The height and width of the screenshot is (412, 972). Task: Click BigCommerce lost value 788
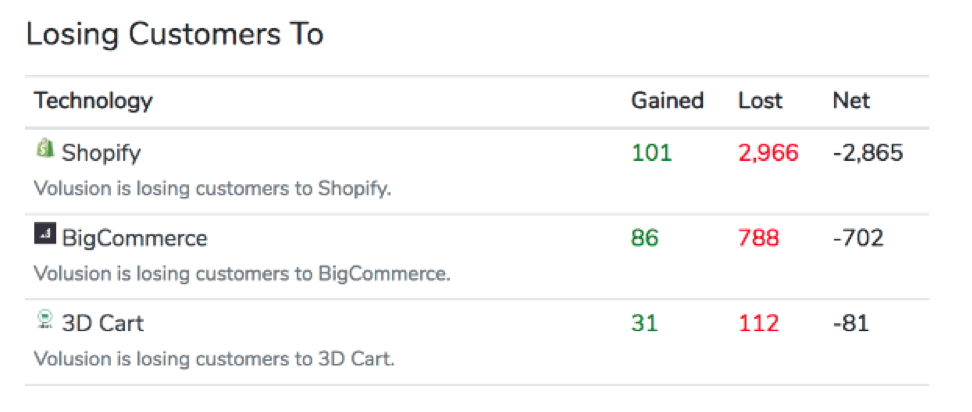[x=759, y=238]
